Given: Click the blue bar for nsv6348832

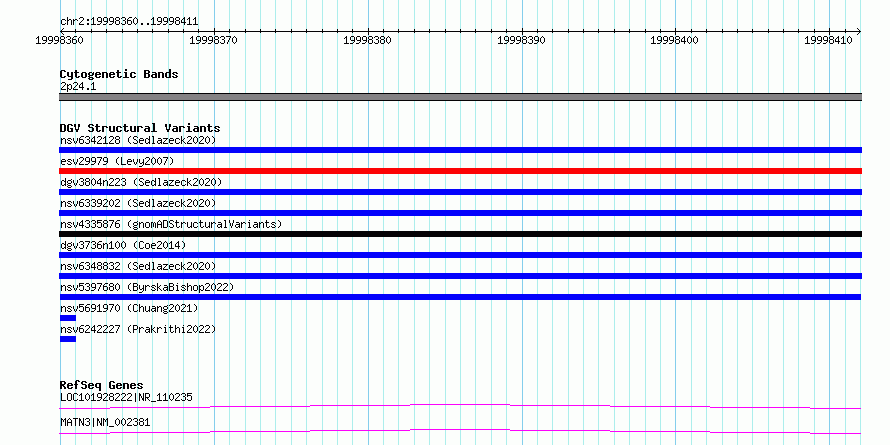Looking at the screenshot, I should coord(460,276).
